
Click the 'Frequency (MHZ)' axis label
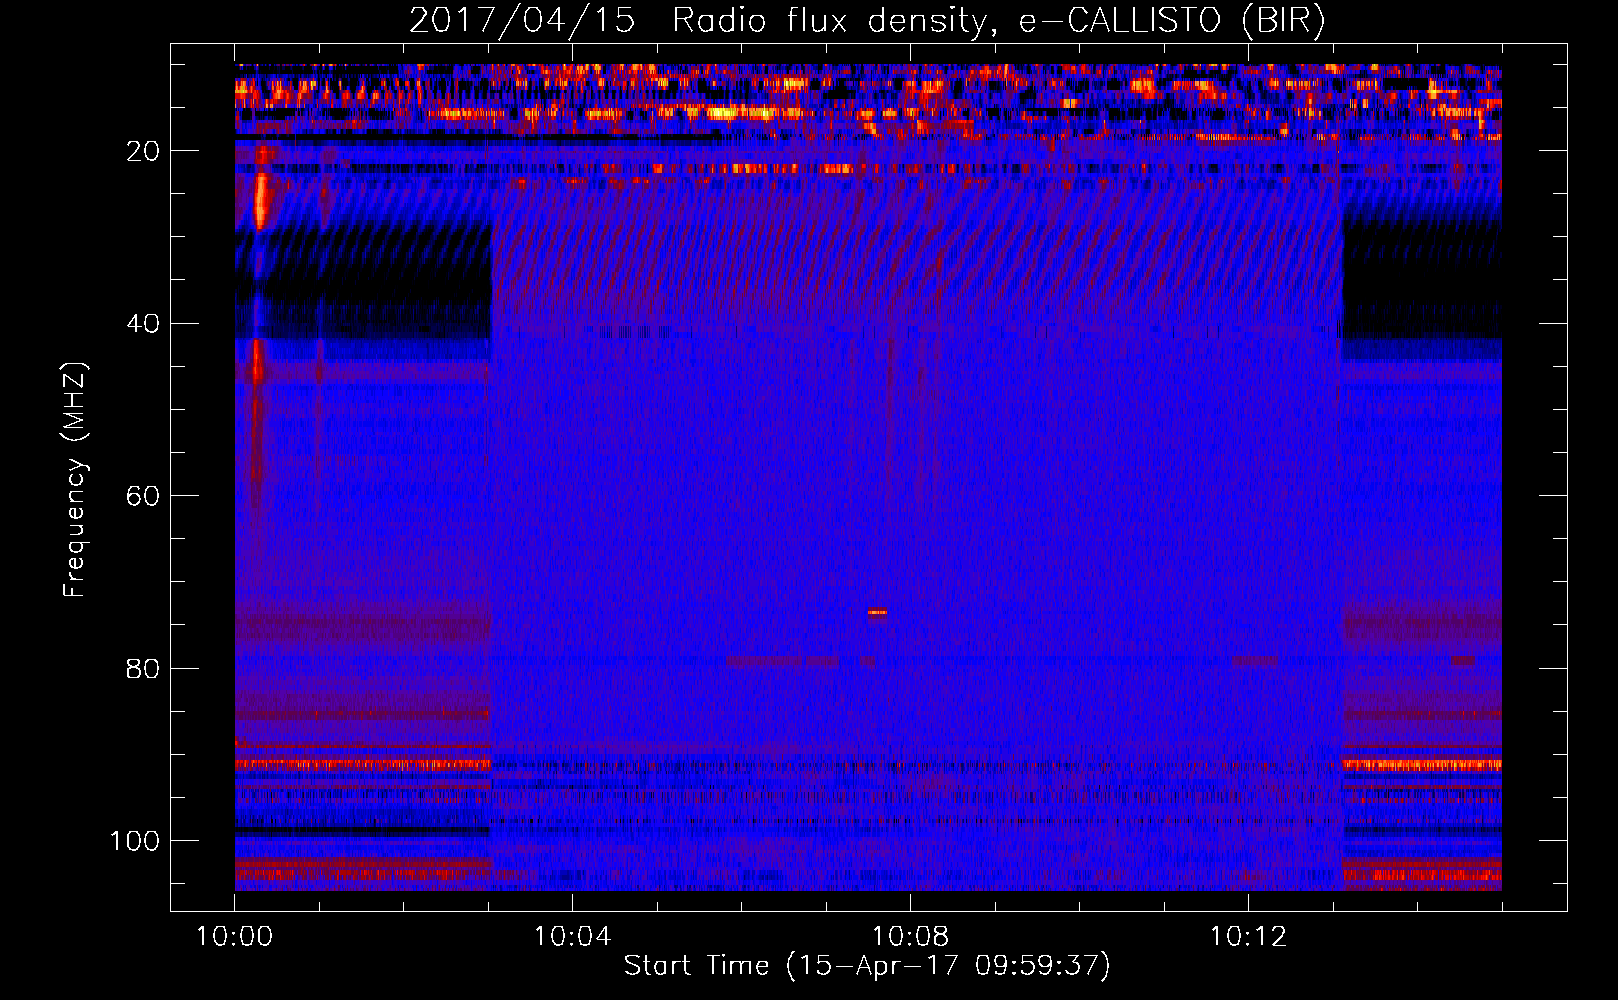pos(75,480)
